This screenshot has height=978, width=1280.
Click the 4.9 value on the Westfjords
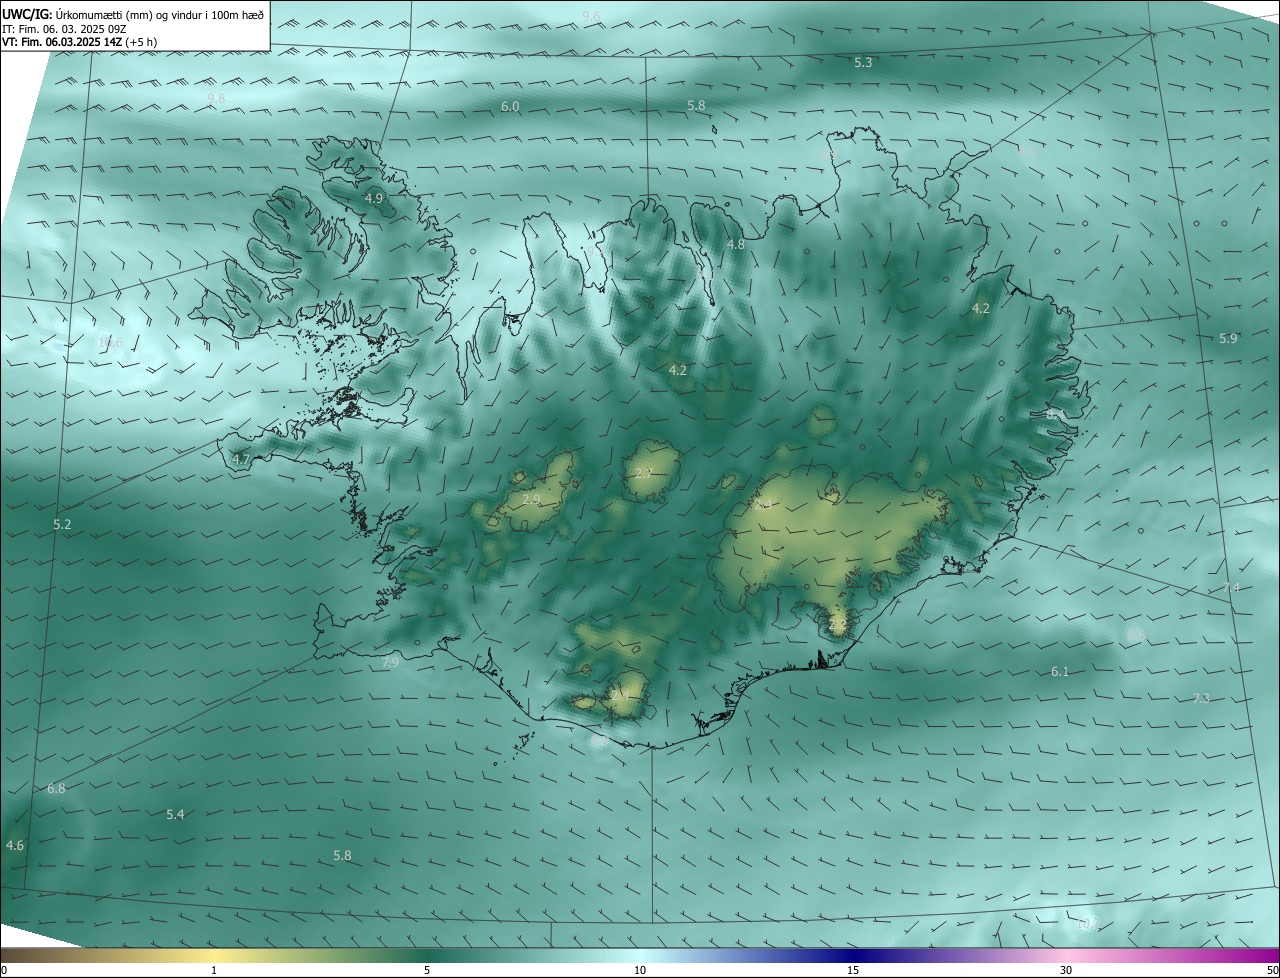coord(373,198)
